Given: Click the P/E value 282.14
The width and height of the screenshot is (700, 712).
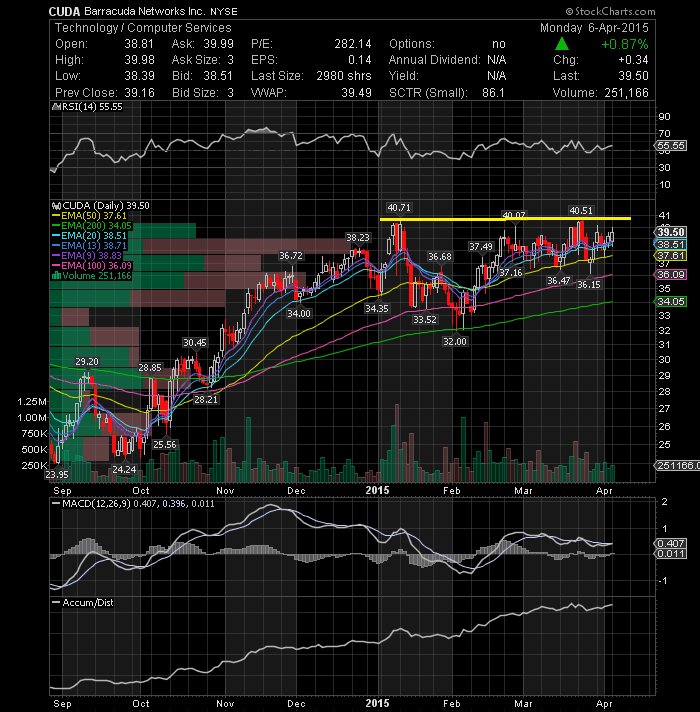Looking at the screenshot, I should coord(353,44).
